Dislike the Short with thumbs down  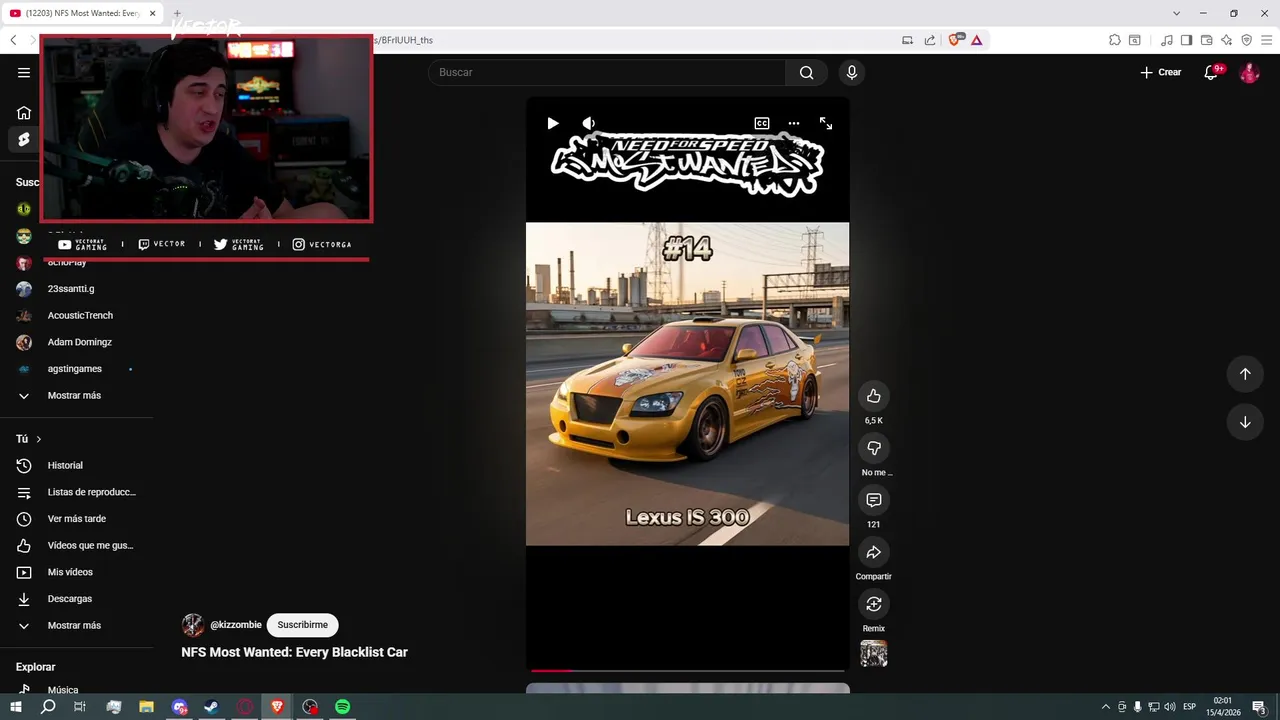874,448
